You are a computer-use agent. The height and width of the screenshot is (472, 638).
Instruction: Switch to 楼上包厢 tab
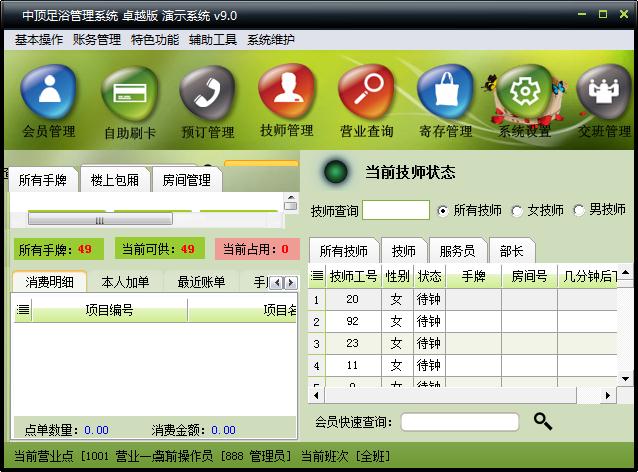[115, 180]
